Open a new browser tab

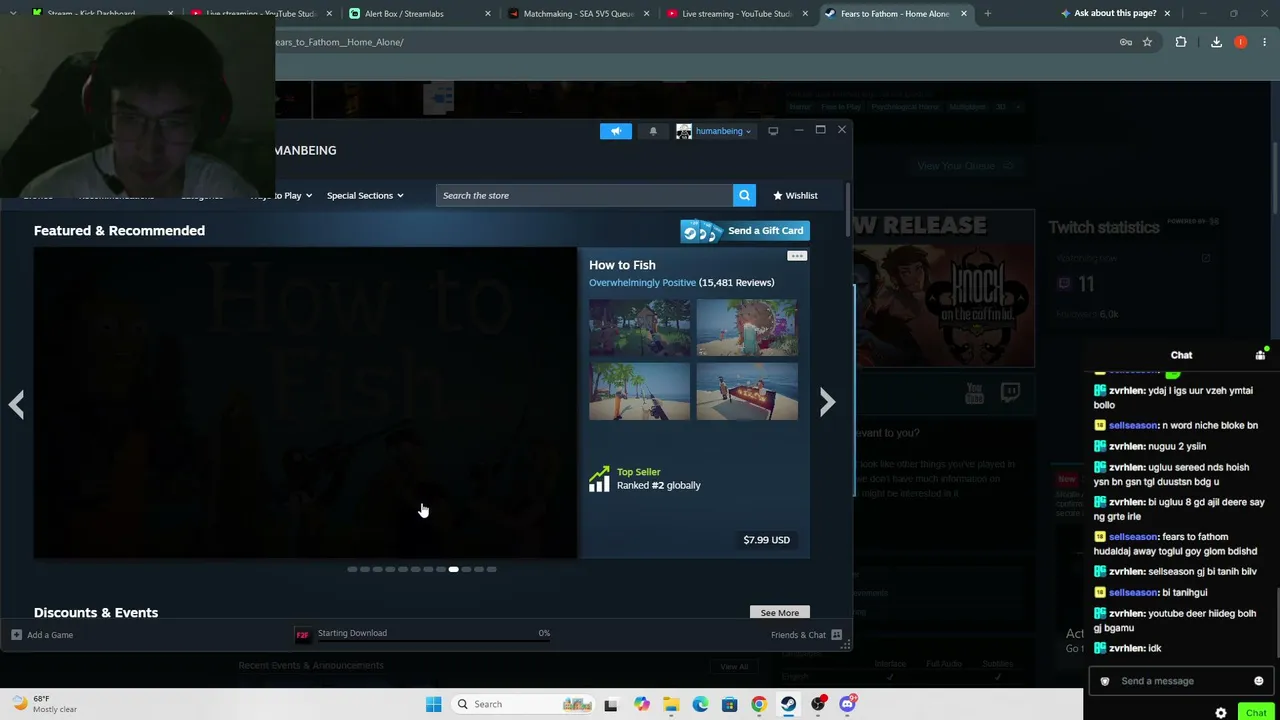tap(987, 14)
